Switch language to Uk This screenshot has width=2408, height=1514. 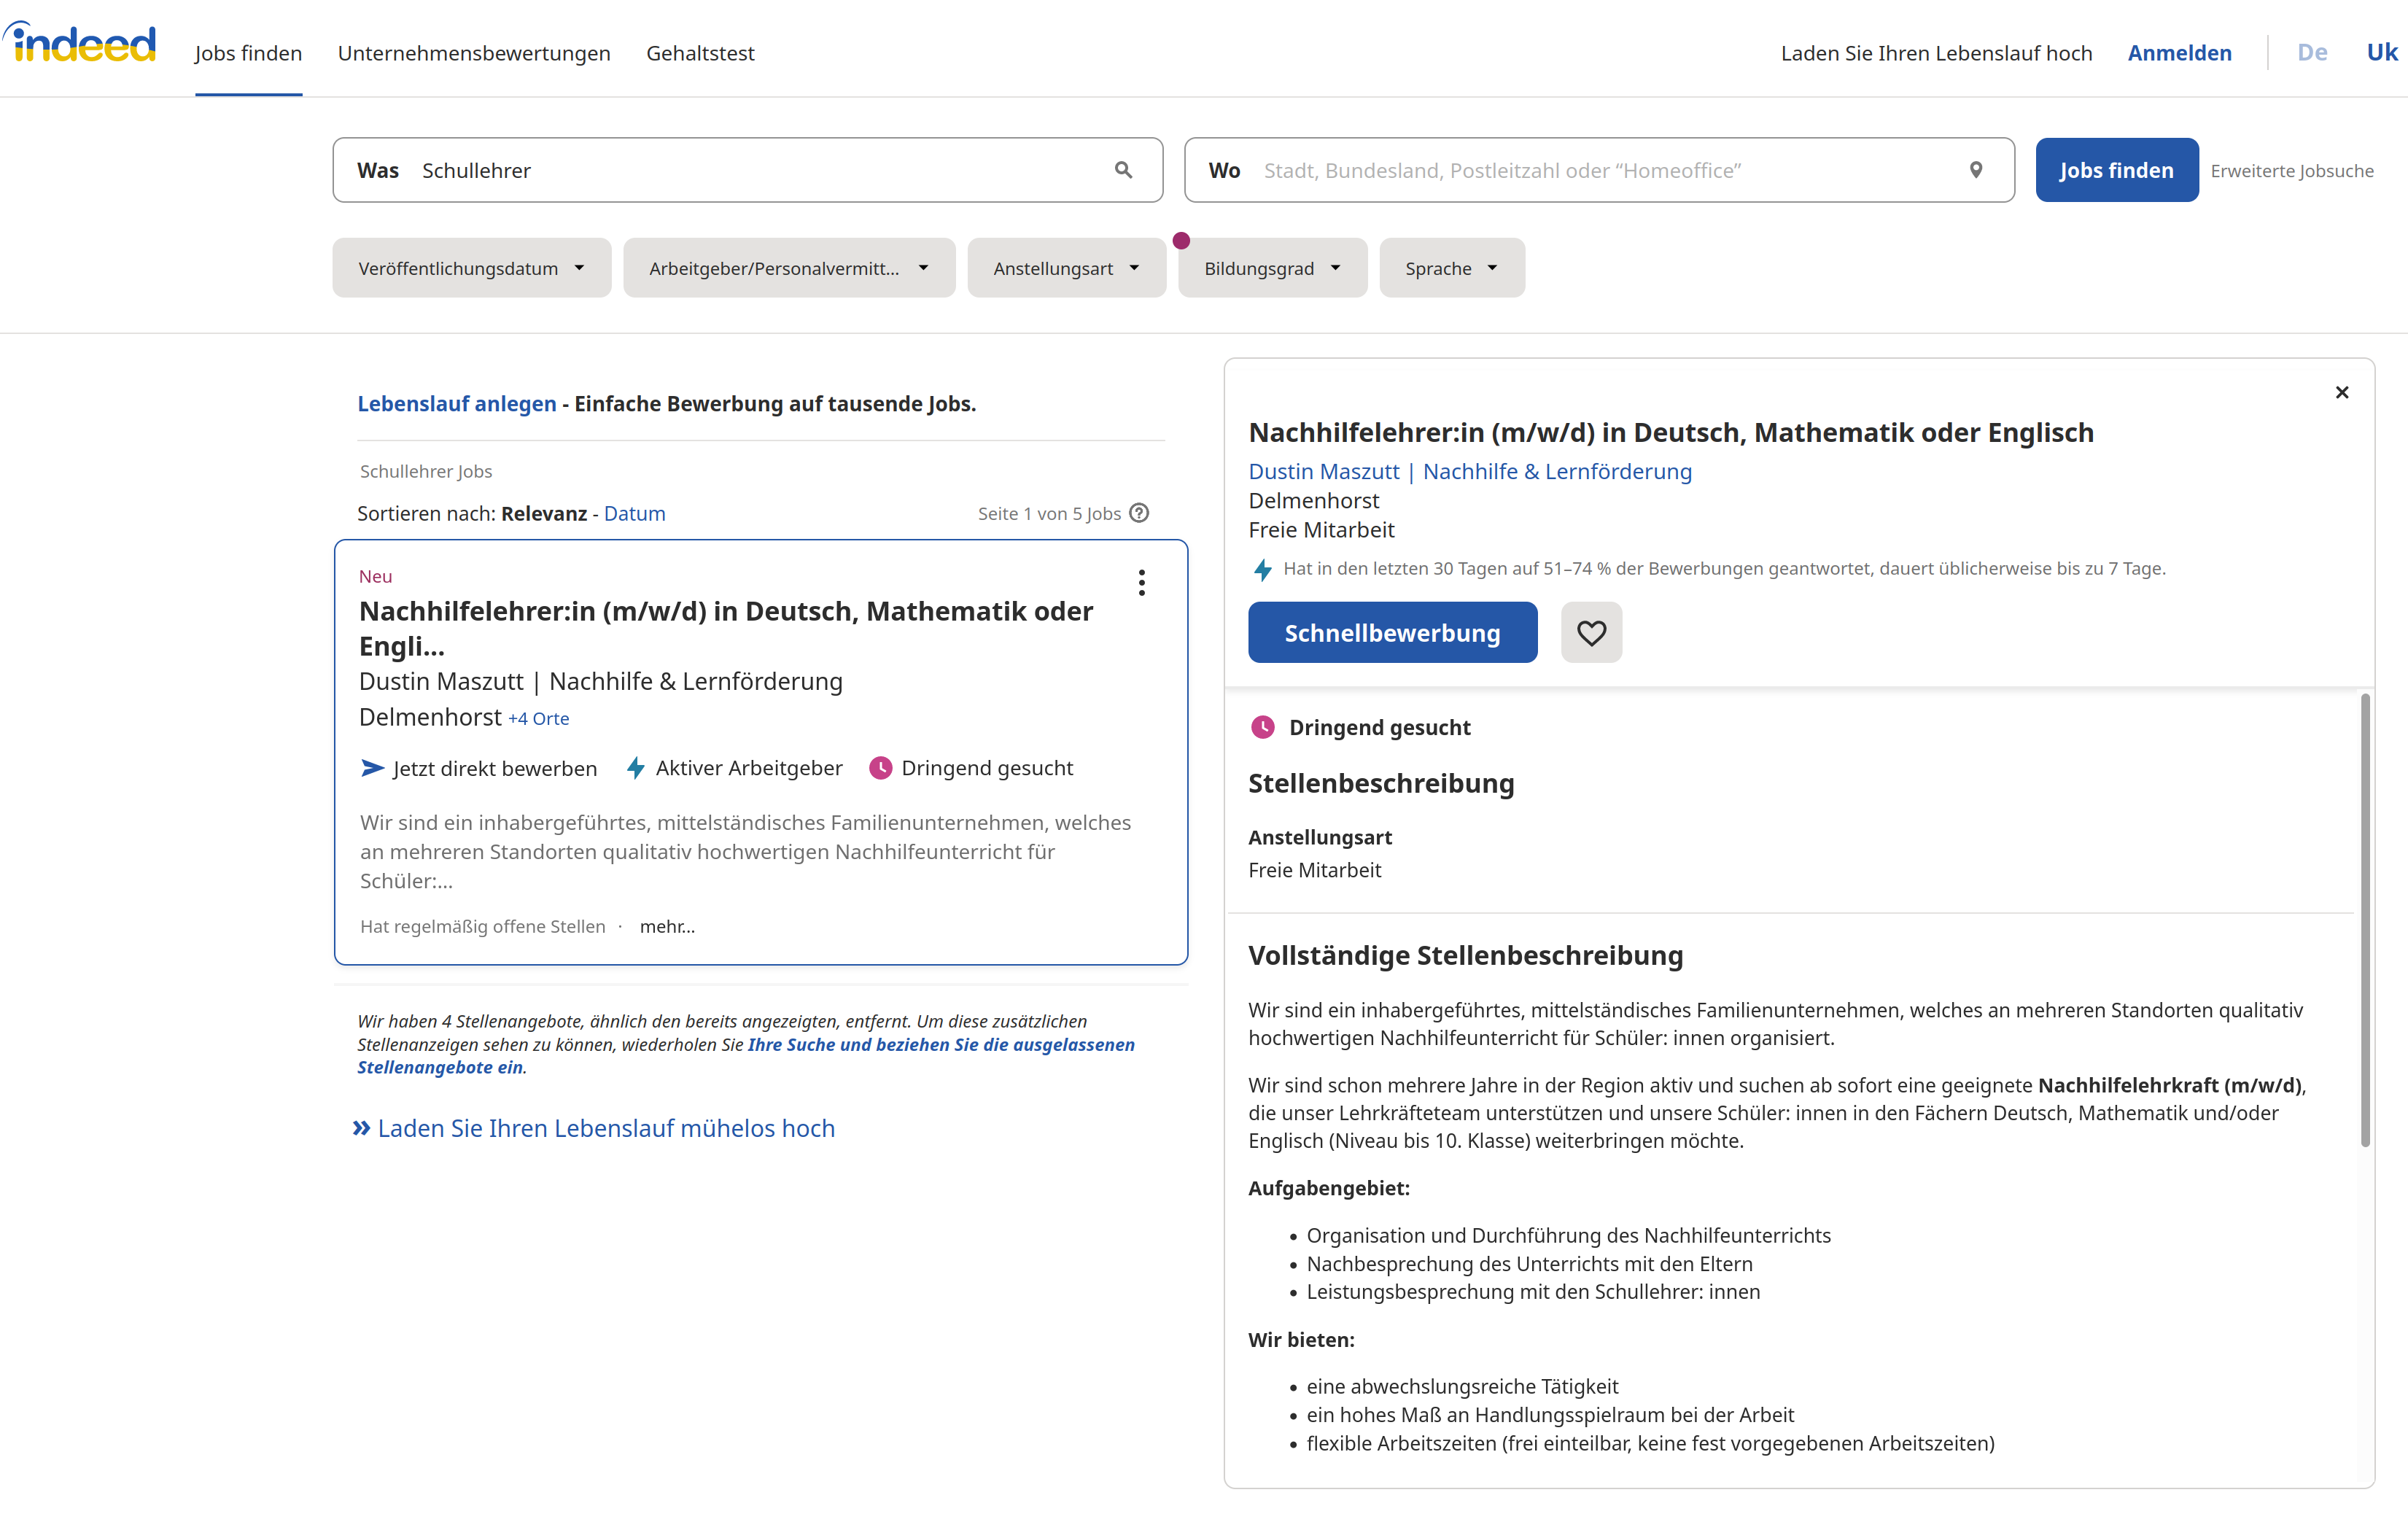tap(2381, 53)
